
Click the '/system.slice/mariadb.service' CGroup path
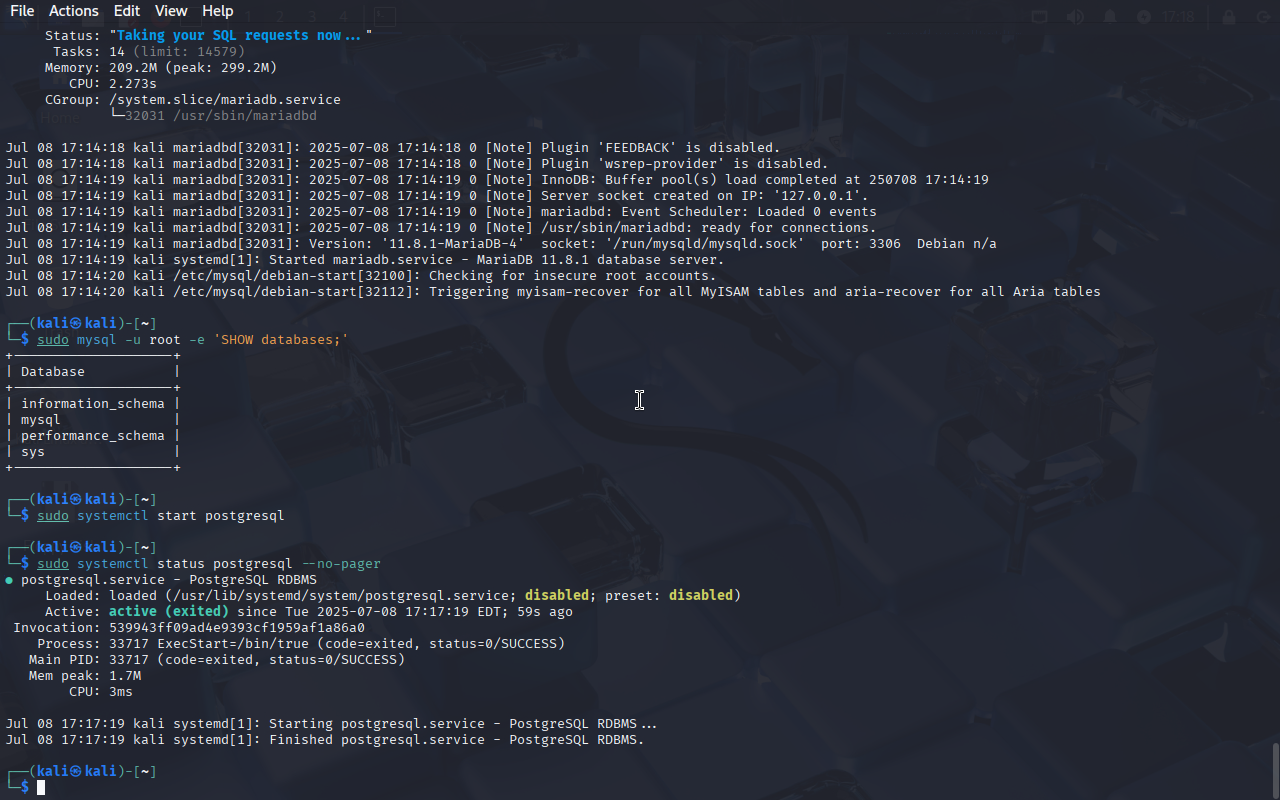click(x=225, y=99)
